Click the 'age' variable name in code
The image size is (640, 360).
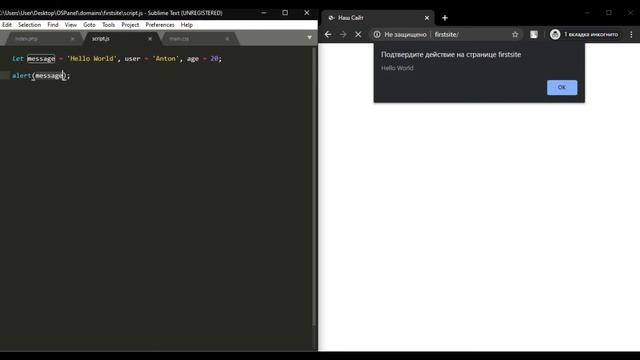[x=193, y=59]
